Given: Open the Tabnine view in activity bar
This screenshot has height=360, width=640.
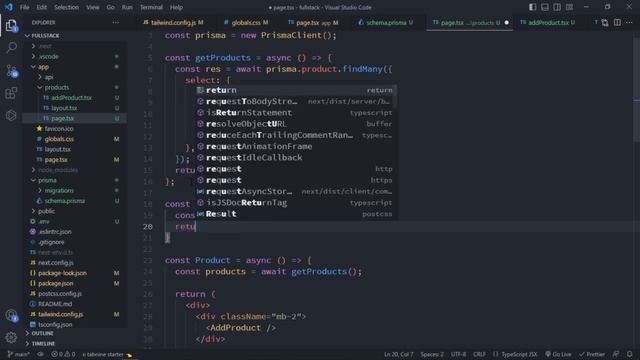Looking at the screenshot, I should click(11, 116).
